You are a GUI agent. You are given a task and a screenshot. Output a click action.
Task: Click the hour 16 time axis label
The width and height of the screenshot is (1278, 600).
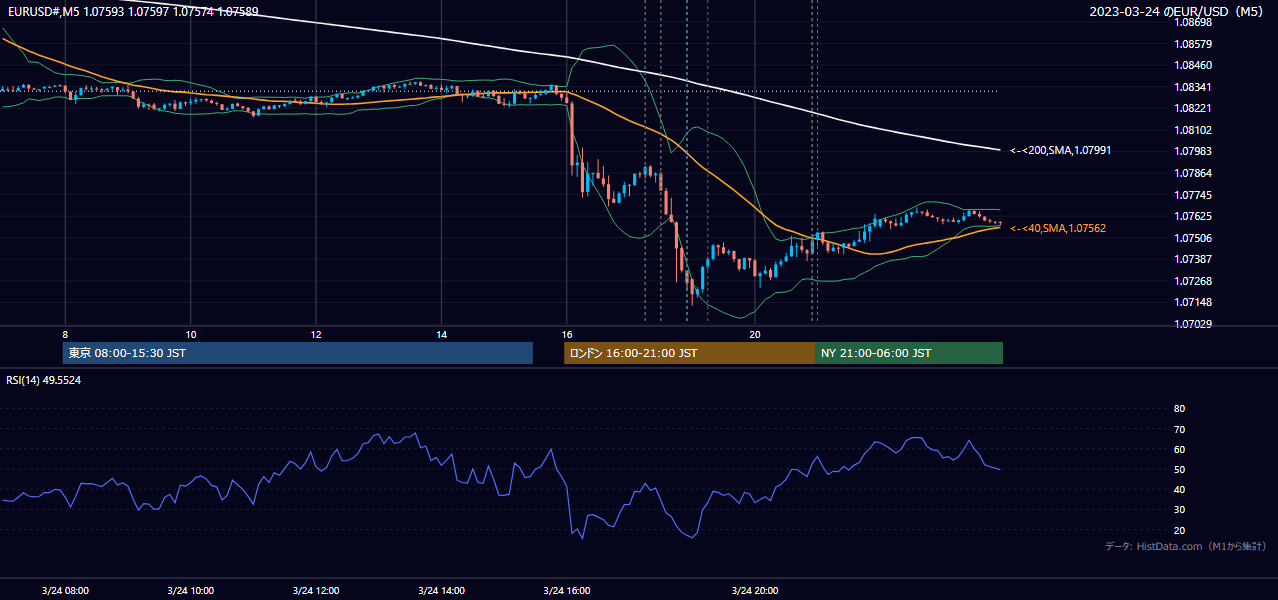point(567,334)
